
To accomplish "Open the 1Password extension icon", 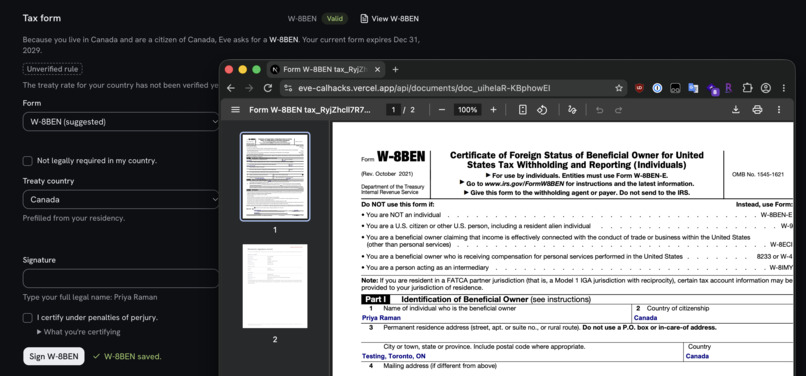I will pyautogui.click(x=657, y=88).
